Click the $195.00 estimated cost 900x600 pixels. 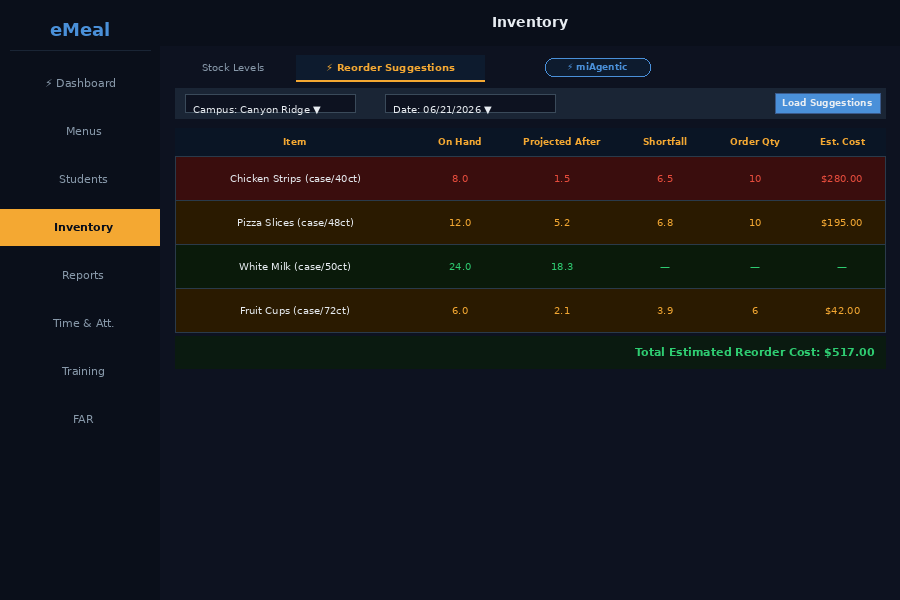click(x=841, y=223)
